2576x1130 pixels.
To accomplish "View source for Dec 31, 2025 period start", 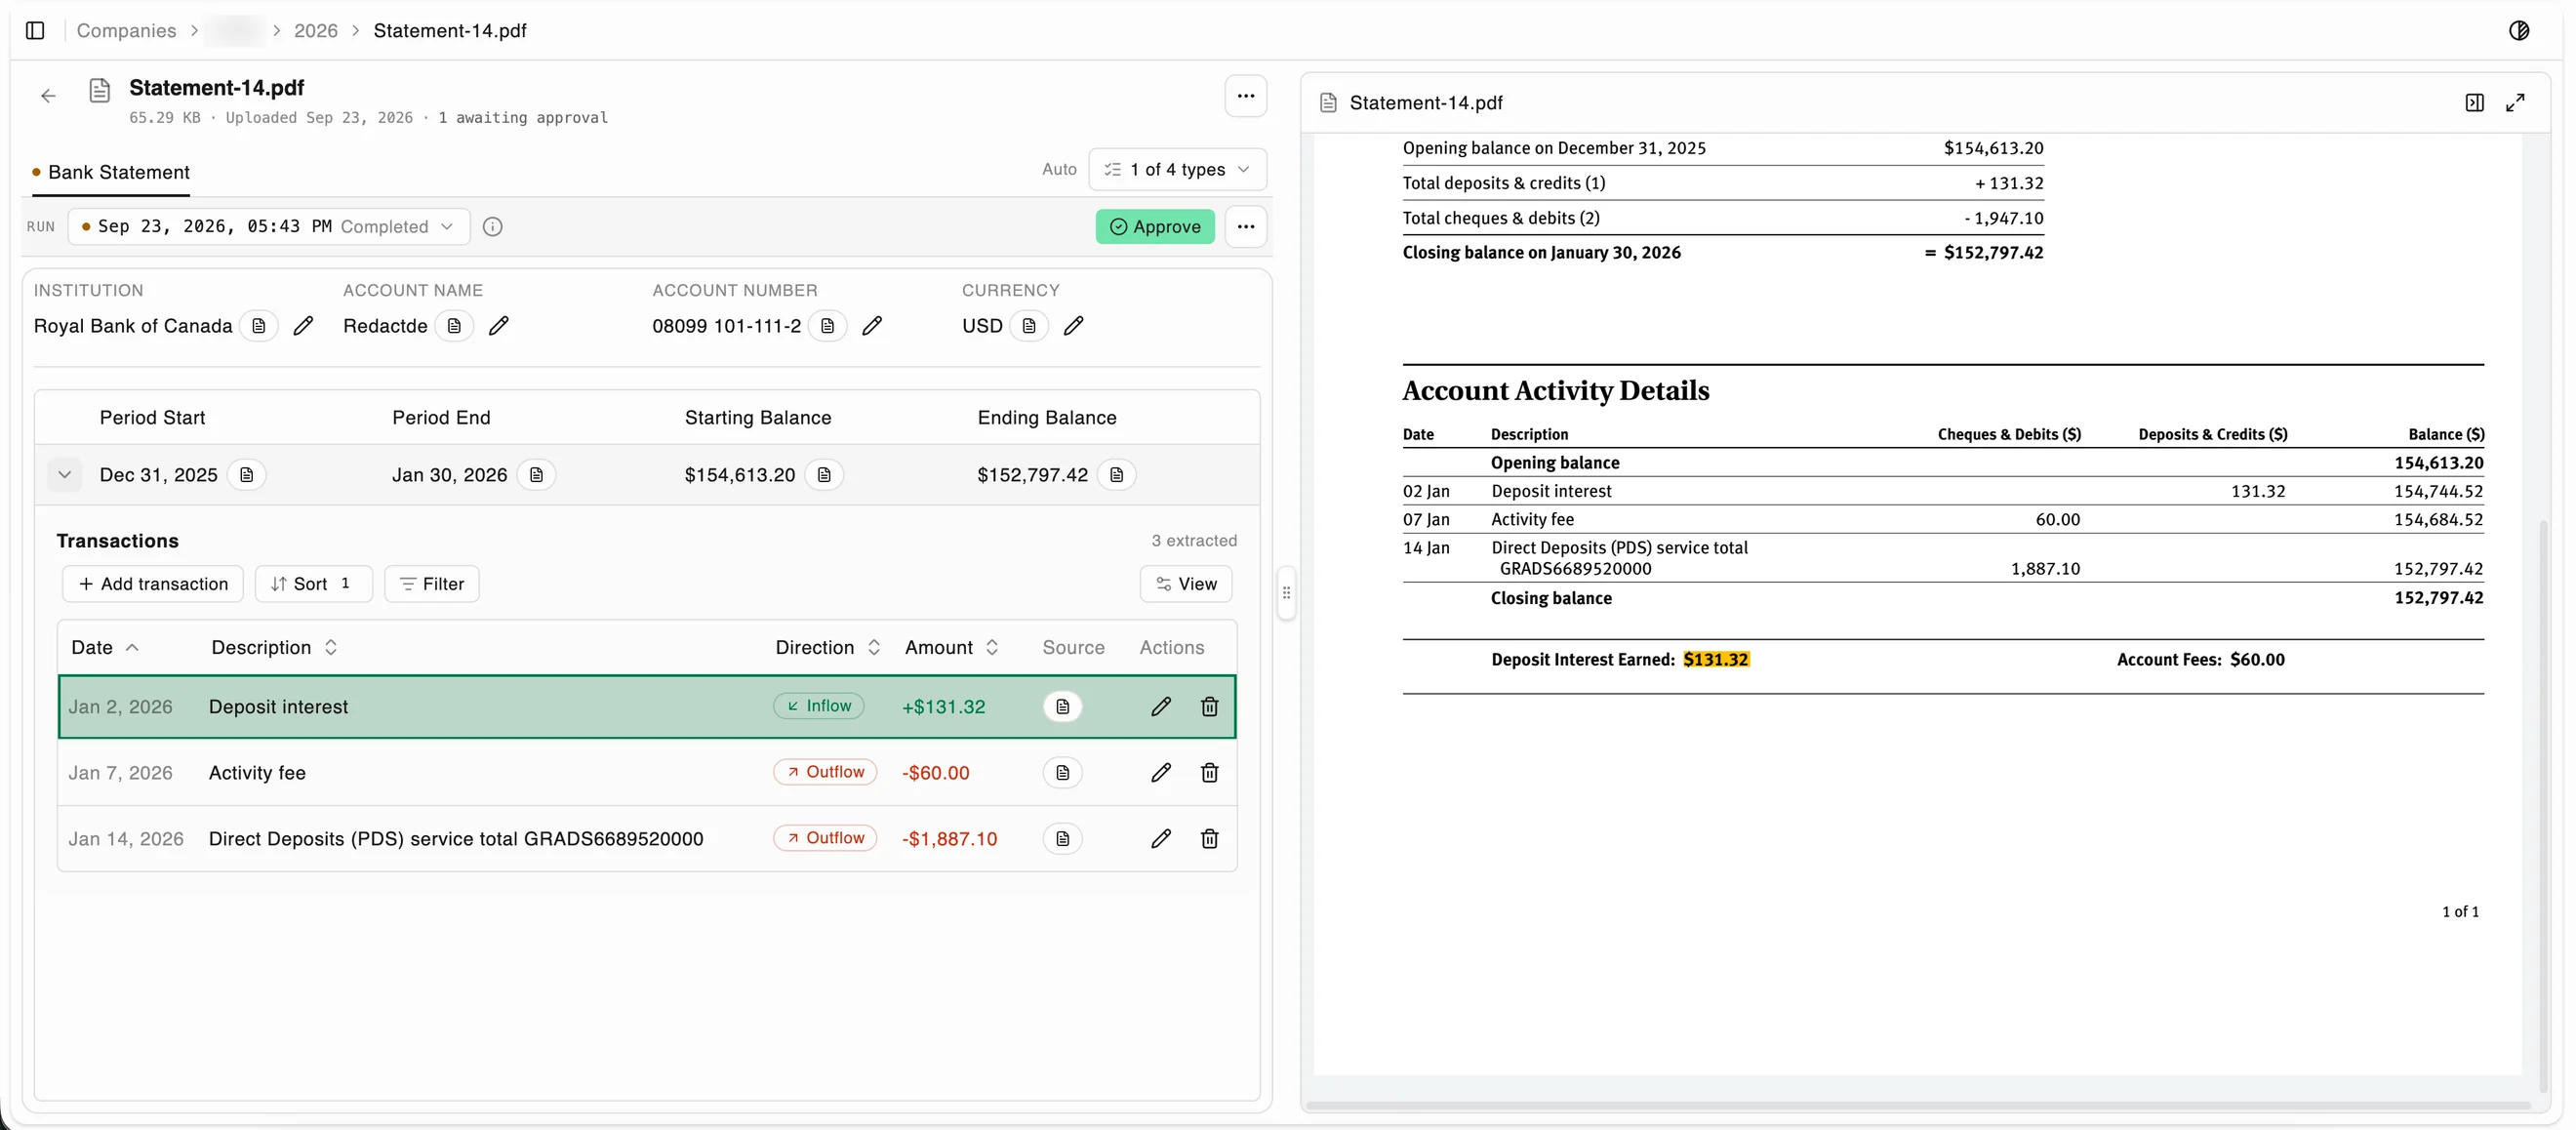I will (246, 475).
